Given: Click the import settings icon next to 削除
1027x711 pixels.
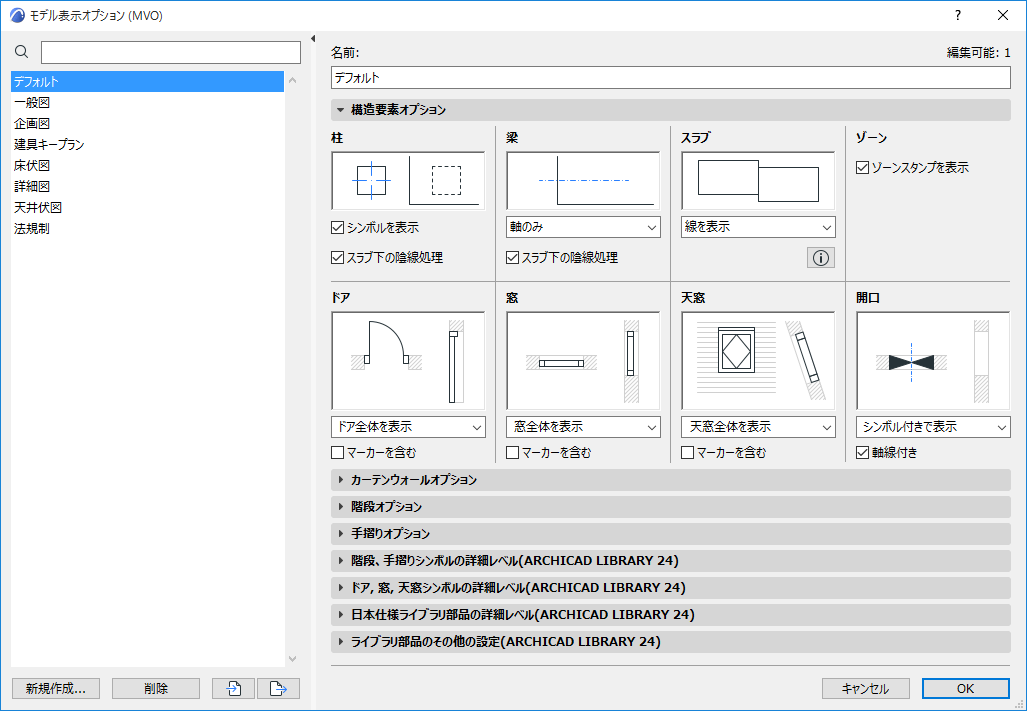Looking at the screenshot, I should 232,688.
